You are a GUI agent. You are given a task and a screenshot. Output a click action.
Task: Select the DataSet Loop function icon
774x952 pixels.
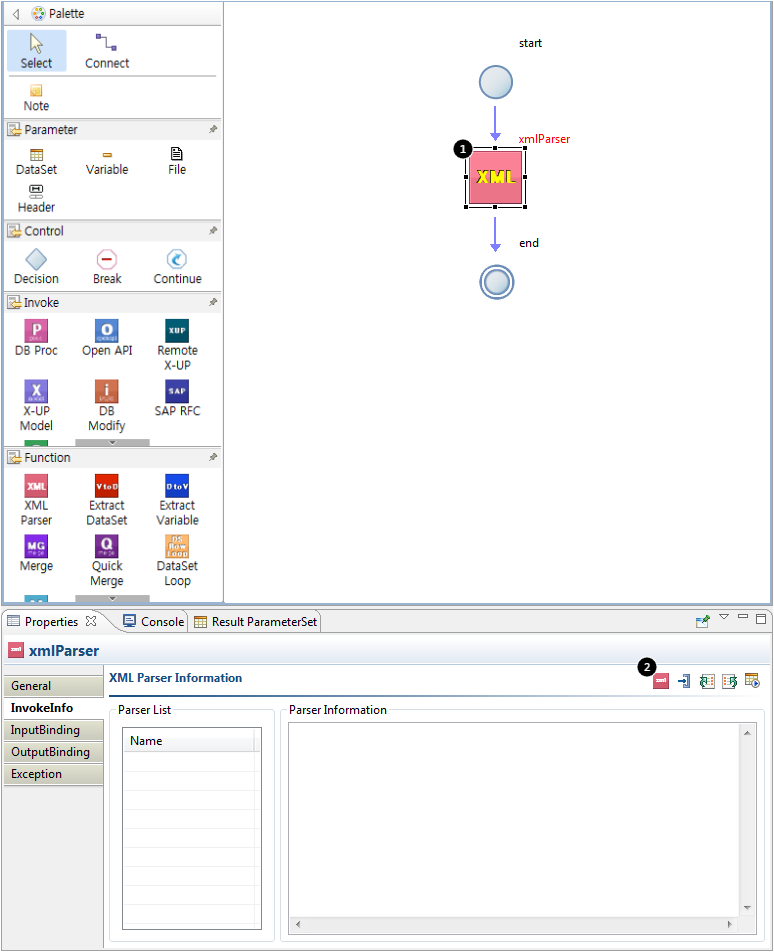177,560
